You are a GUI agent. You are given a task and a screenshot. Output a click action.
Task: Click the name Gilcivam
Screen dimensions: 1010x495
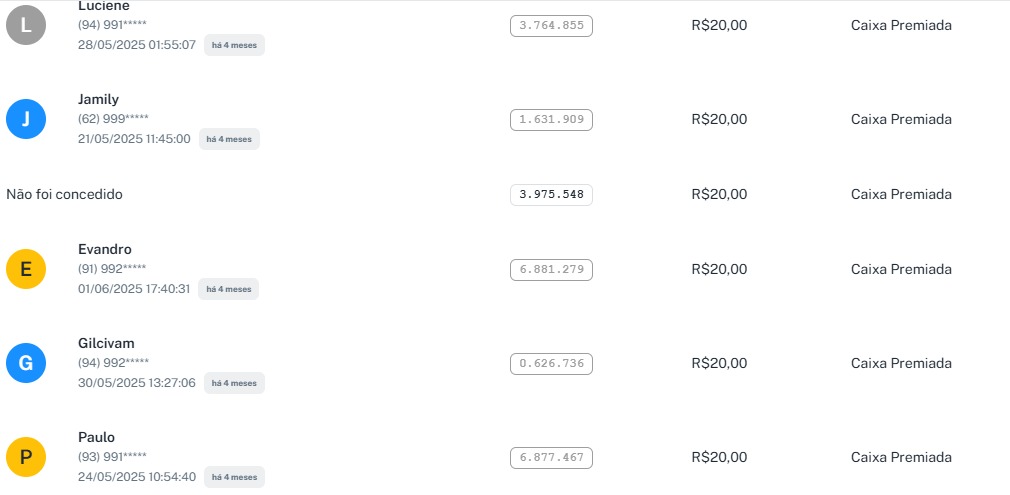[106, 343]
